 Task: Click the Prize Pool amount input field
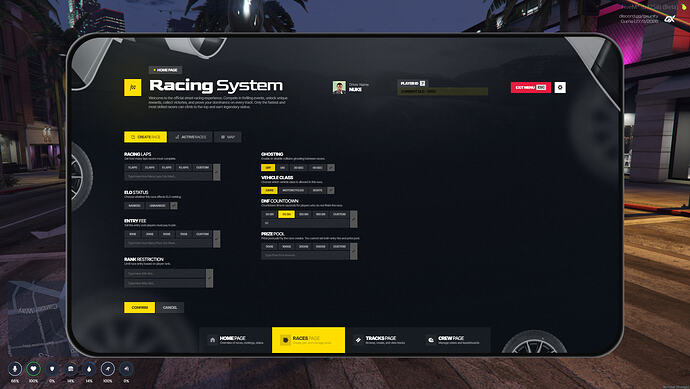pyautogui.click(x=305, y=255)
